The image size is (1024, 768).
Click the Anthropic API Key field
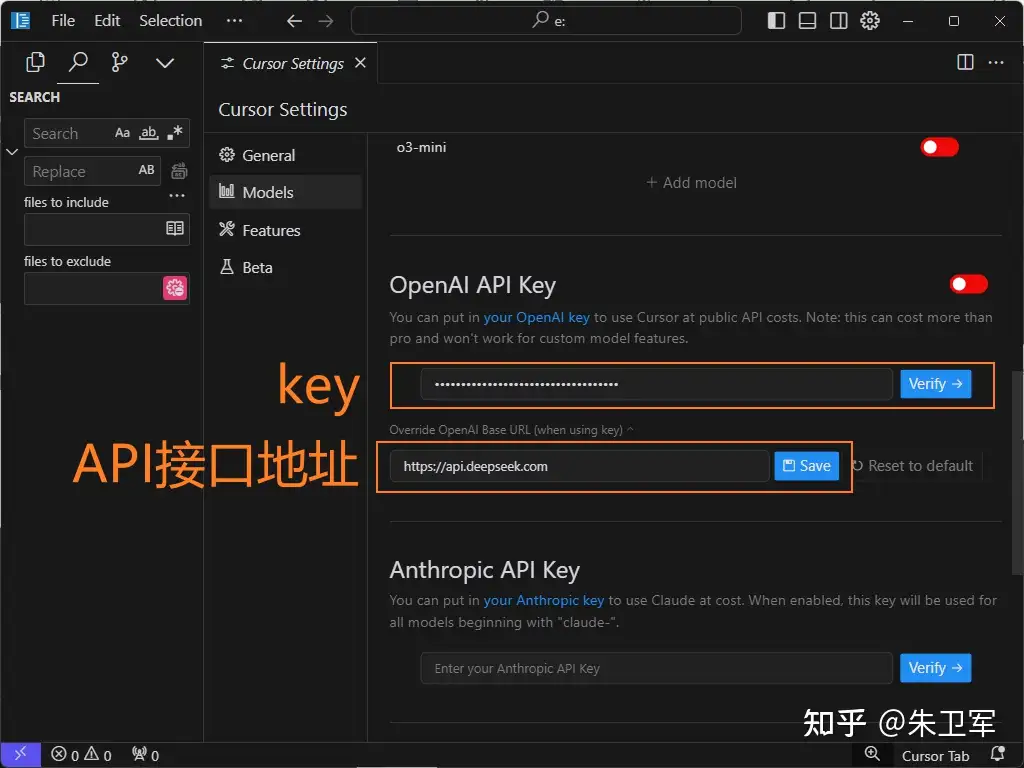[656, 668]
